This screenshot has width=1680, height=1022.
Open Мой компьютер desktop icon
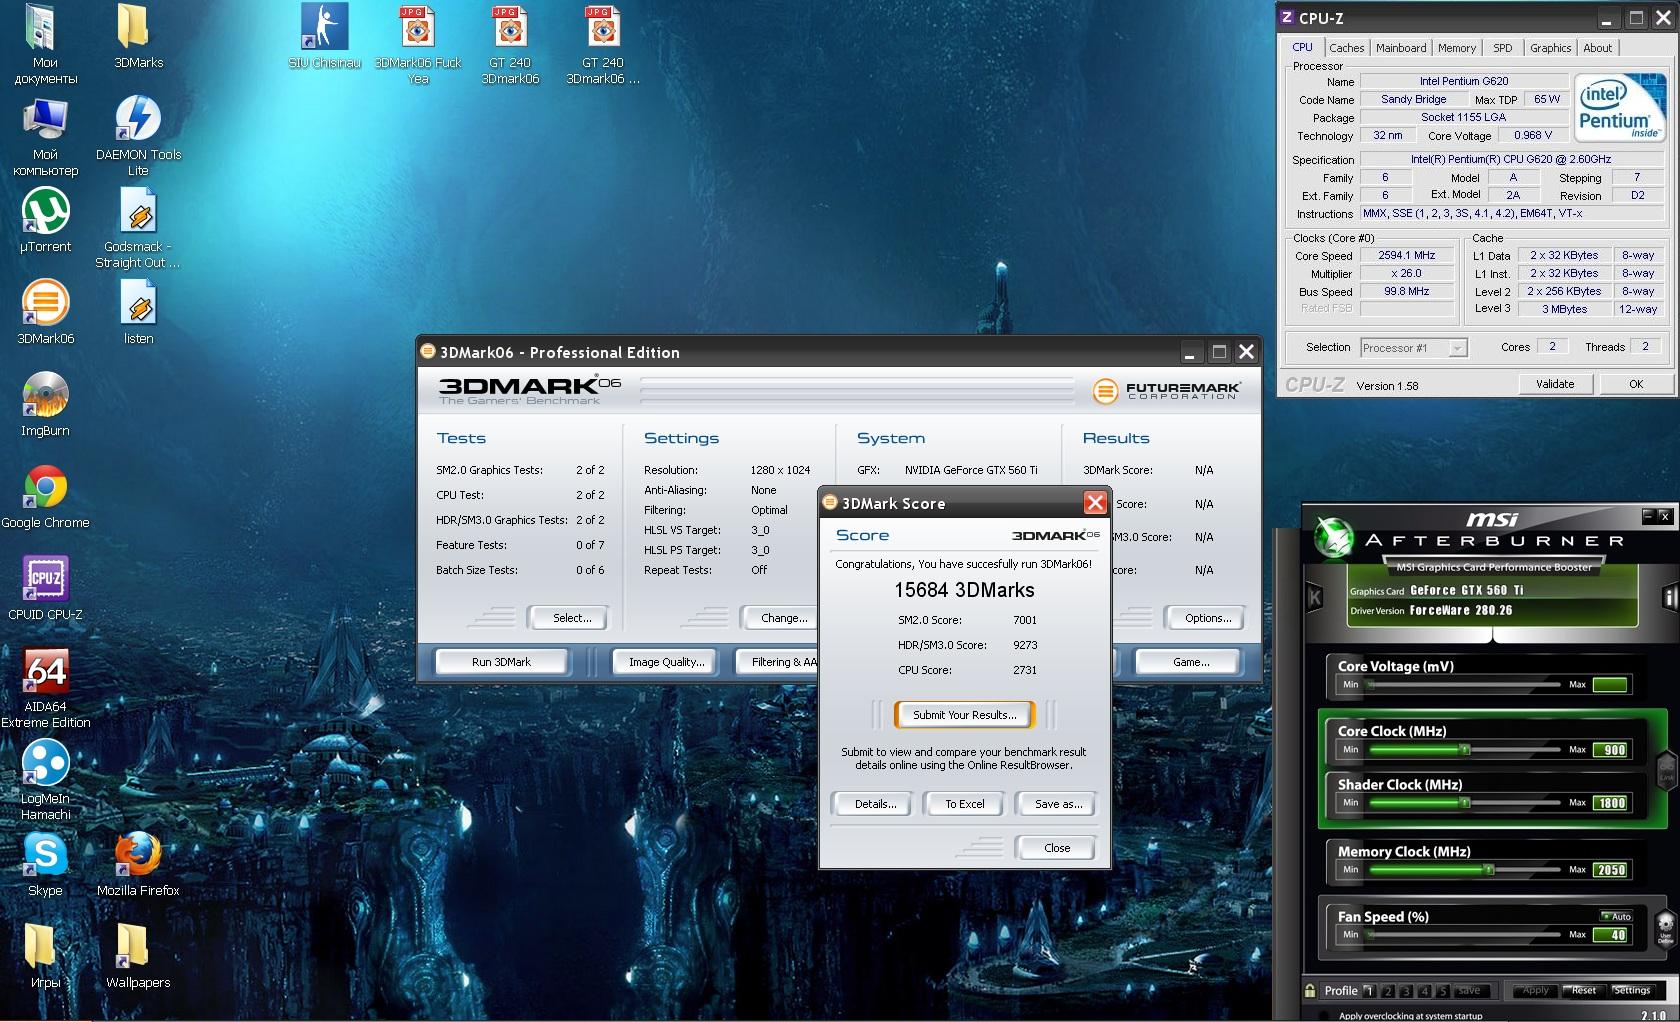(x=45, y=138)
